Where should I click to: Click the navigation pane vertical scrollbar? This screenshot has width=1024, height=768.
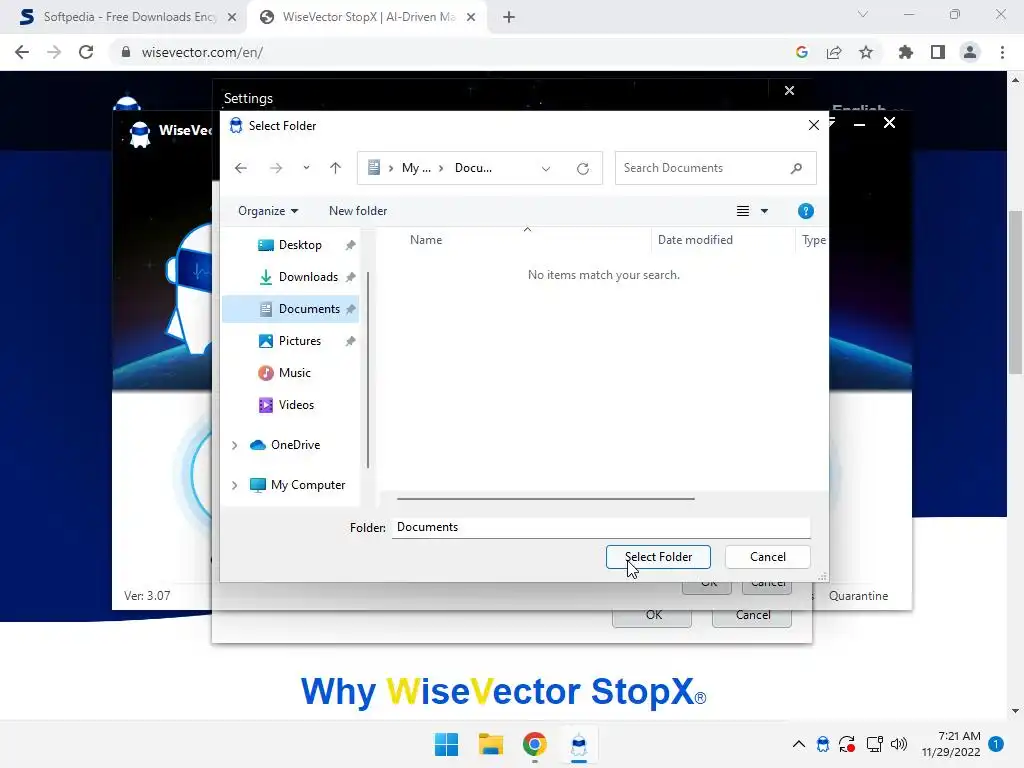pos(368,369)
